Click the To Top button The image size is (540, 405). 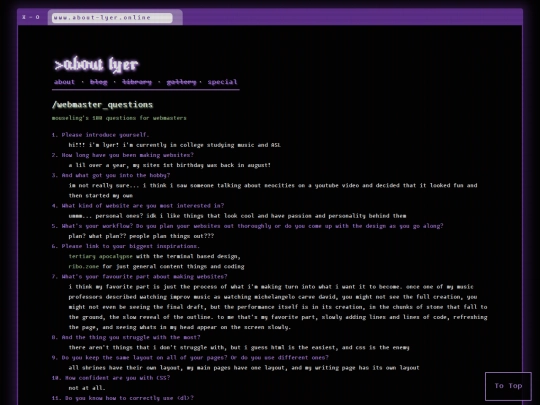coord(508,386)
